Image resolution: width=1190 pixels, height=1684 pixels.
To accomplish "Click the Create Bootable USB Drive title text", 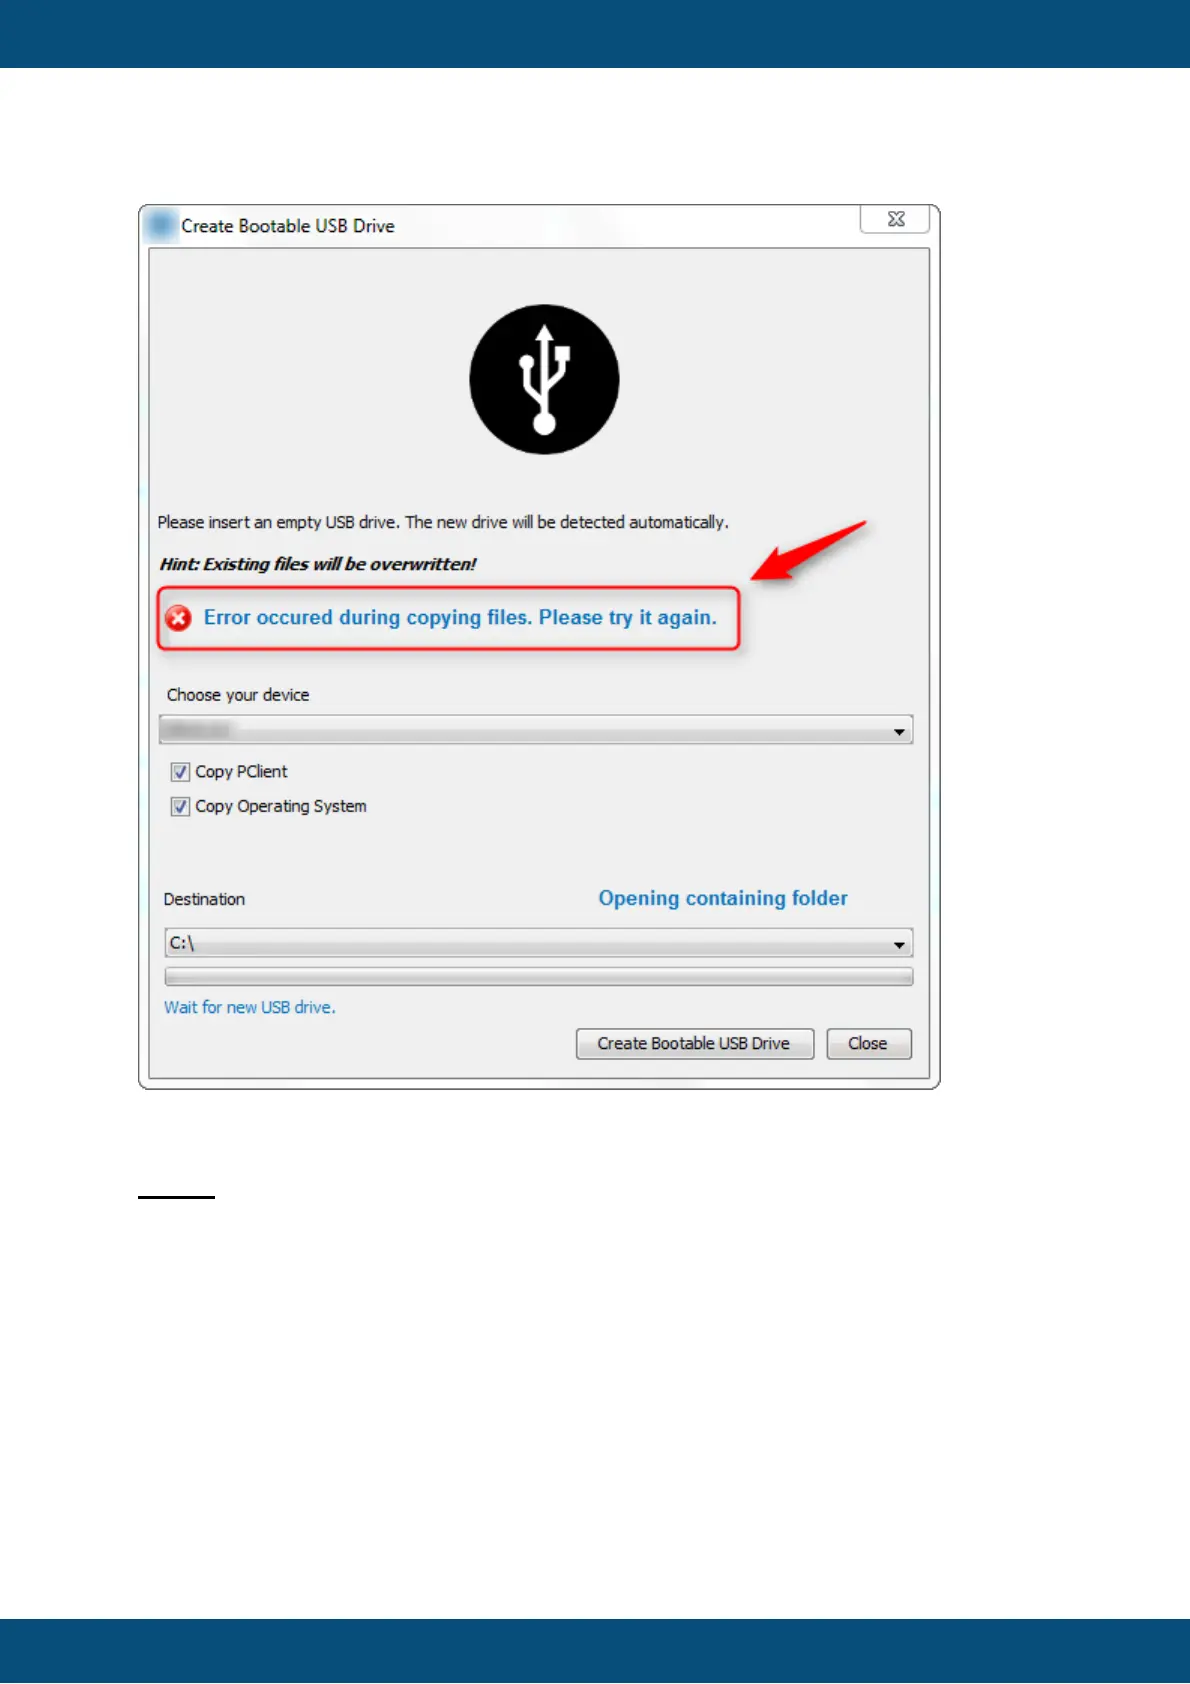I will click(288, 226).
